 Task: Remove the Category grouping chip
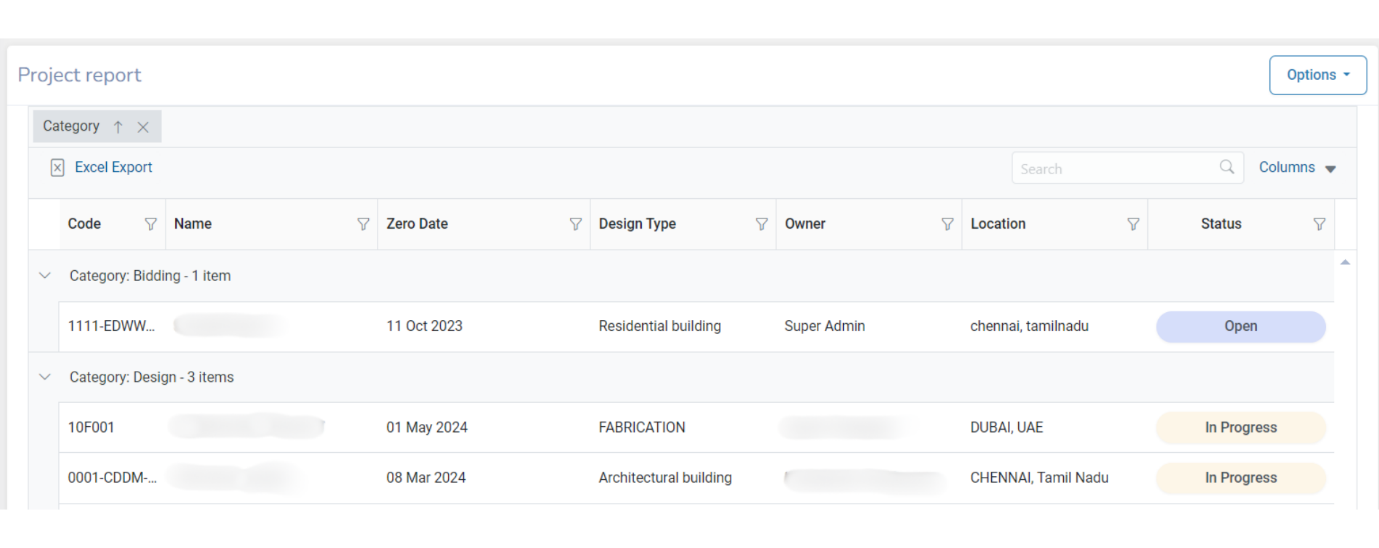(143, 127)
